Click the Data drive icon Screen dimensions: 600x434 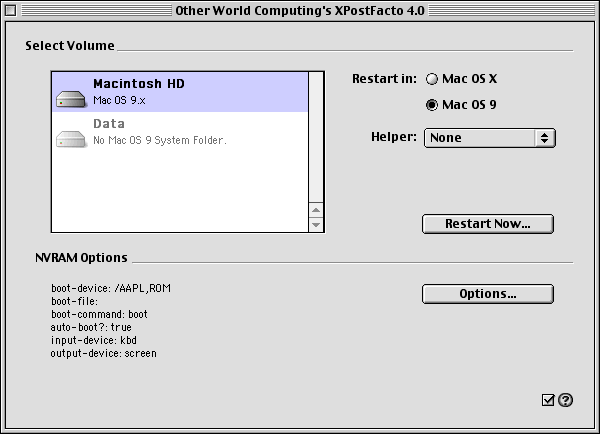[x=71, y=139]
